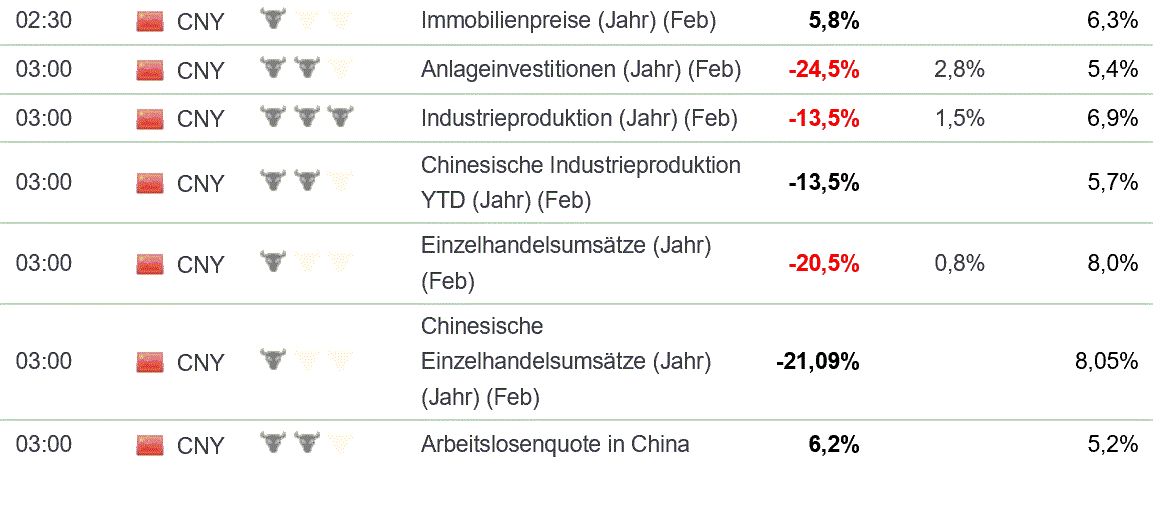
Task: Click 02:30 time cell of Immobilienpreise
Action: pyautogui.click(x=43, y=20)
